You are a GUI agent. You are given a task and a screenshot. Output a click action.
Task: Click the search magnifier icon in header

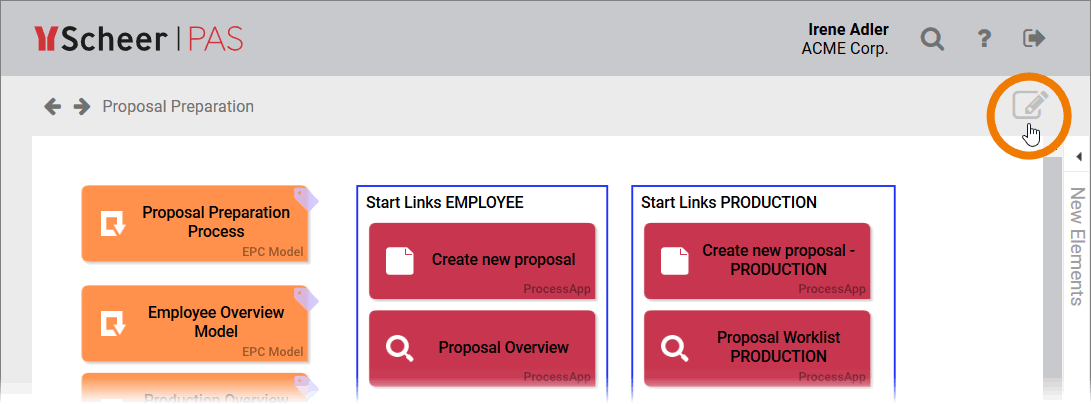click(x=932, y=39)
